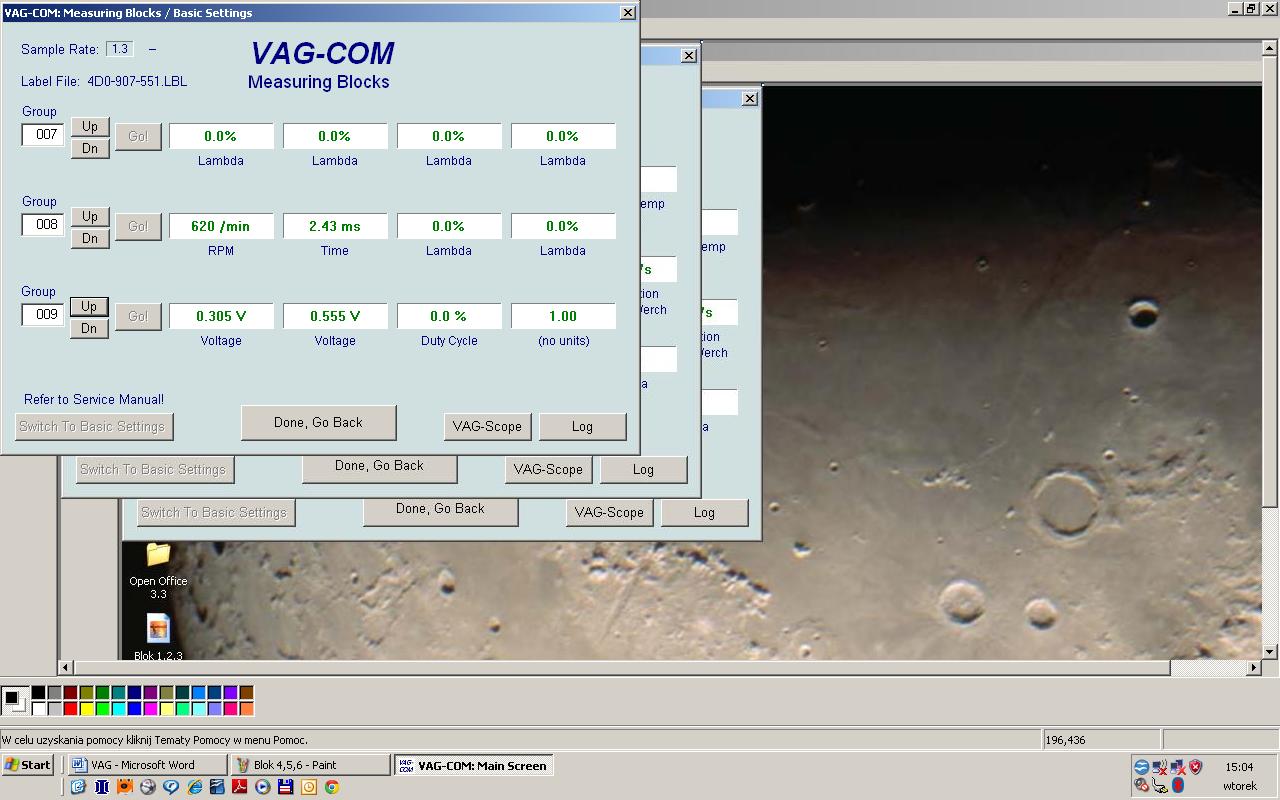Click the Group 008 number field
1280x800 pixels.
click(x=44, y=225)
